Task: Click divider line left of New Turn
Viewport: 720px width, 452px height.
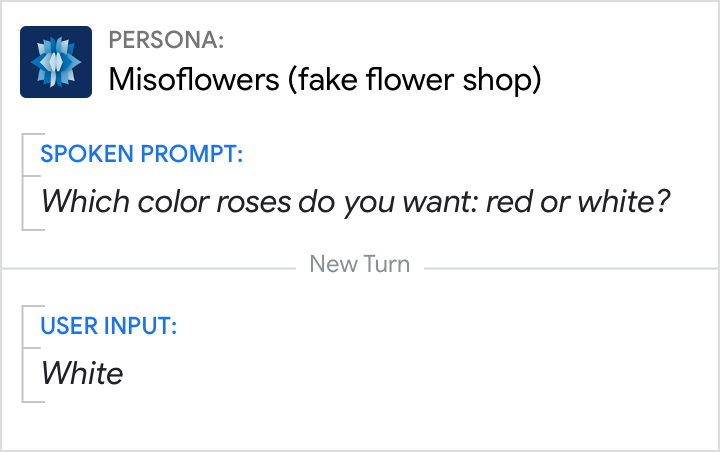Action: pyautogui.click(x=150, y=267)
